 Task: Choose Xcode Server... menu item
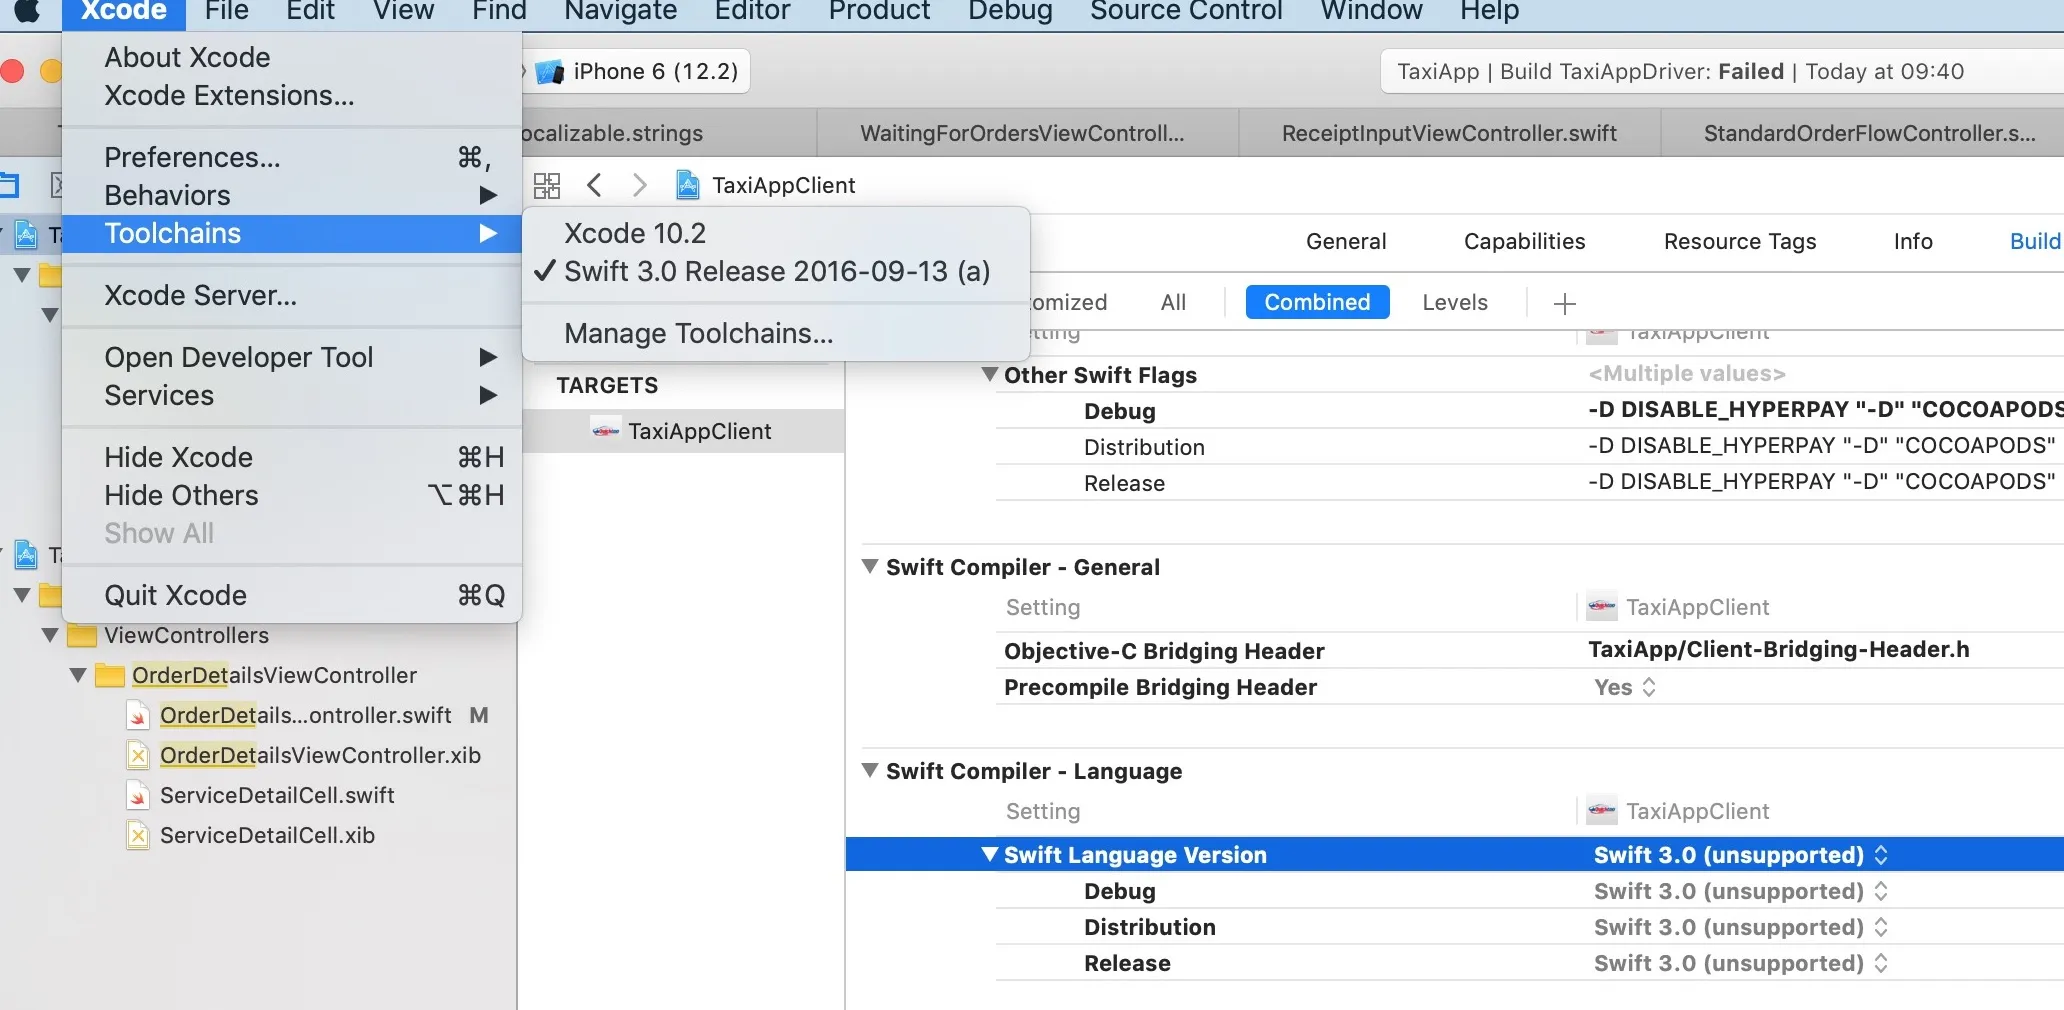tap(292, 295)
